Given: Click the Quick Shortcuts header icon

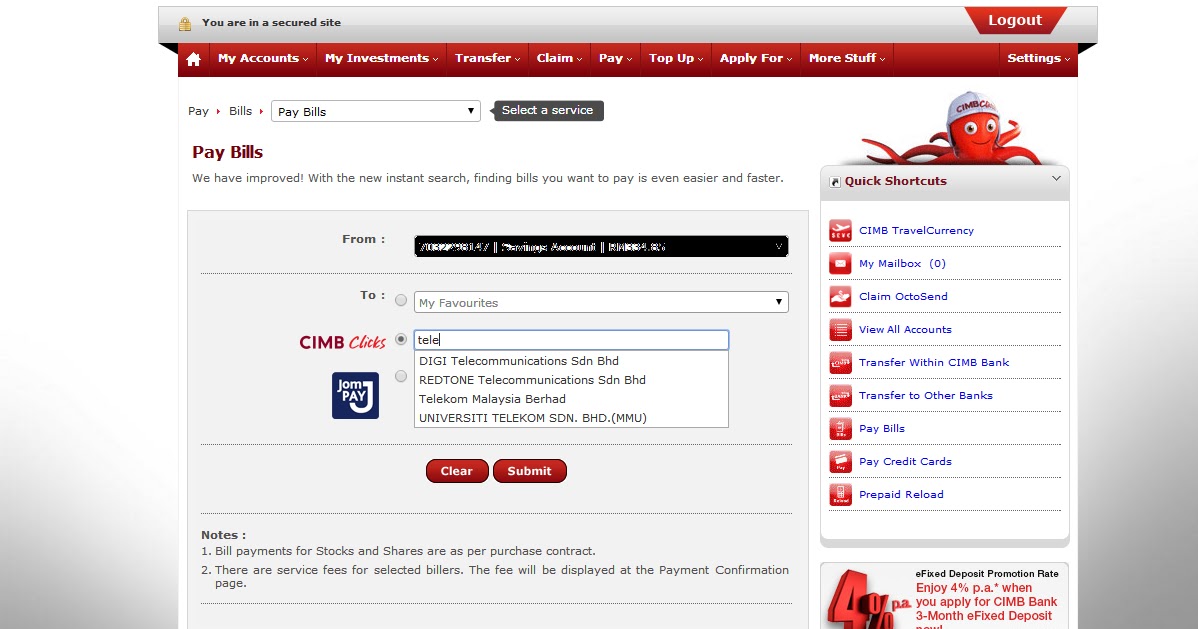Looking at the screenshot, I should pos(834,182).
